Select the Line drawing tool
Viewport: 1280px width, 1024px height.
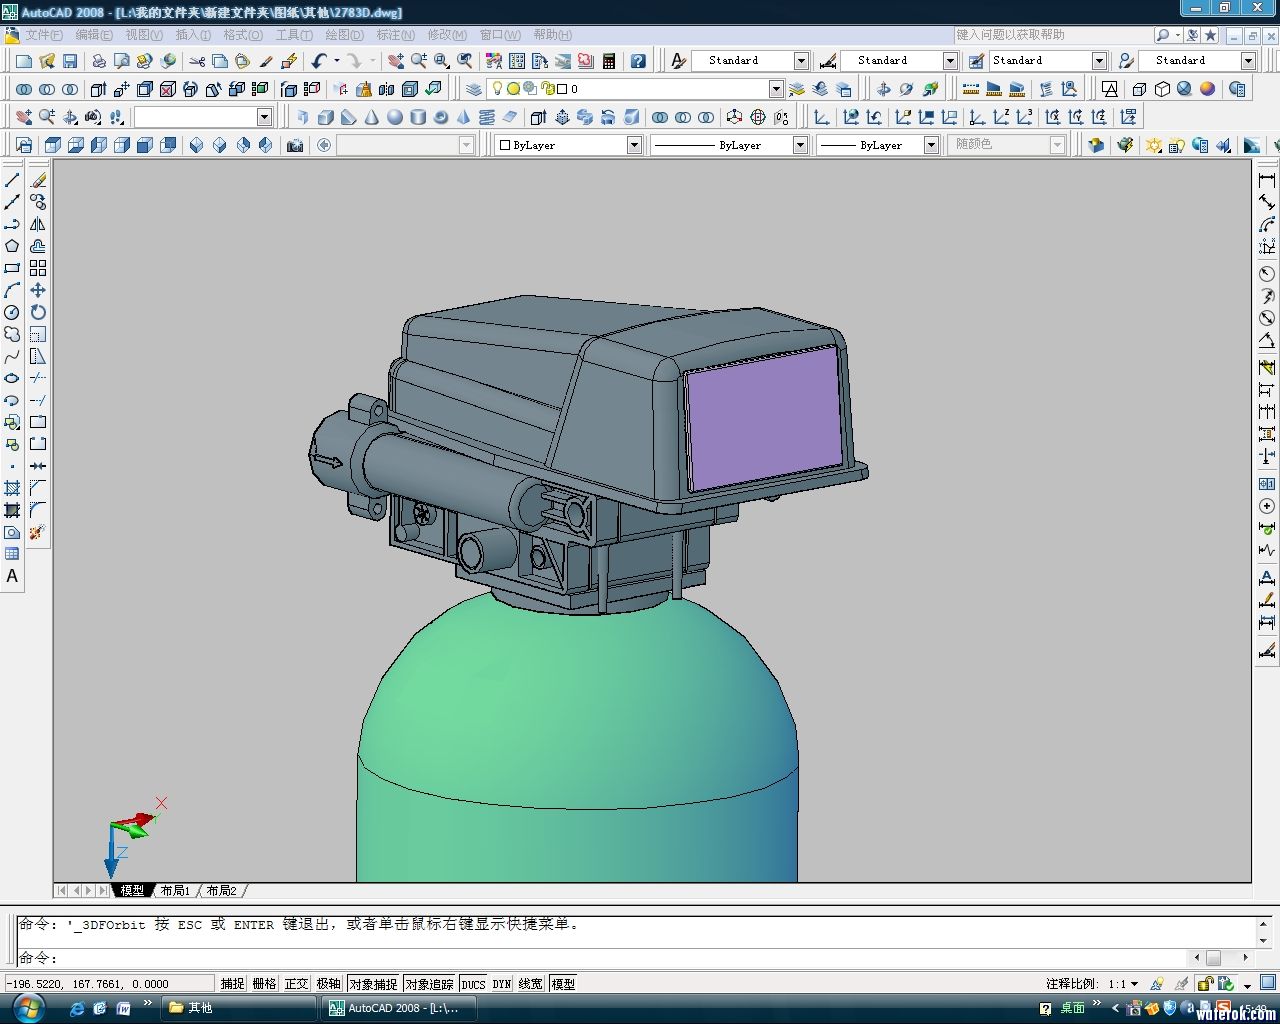coord(12,180)
